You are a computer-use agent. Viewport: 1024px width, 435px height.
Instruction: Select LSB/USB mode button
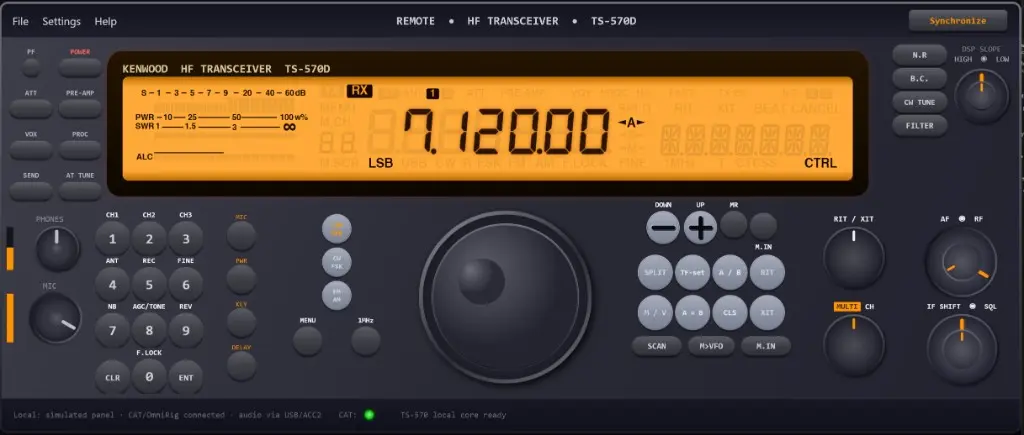(337, 229)
